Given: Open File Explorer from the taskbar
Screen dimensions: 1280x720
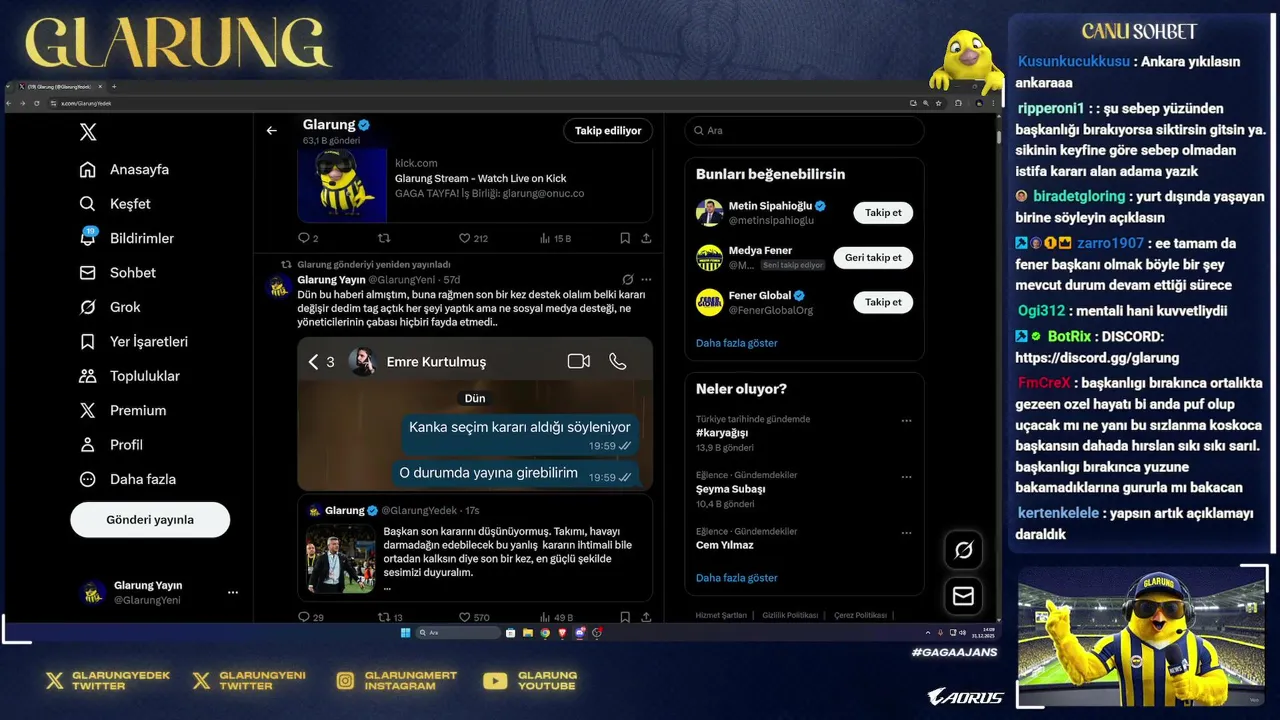Looking at the screenshot, I should point(528,633).
